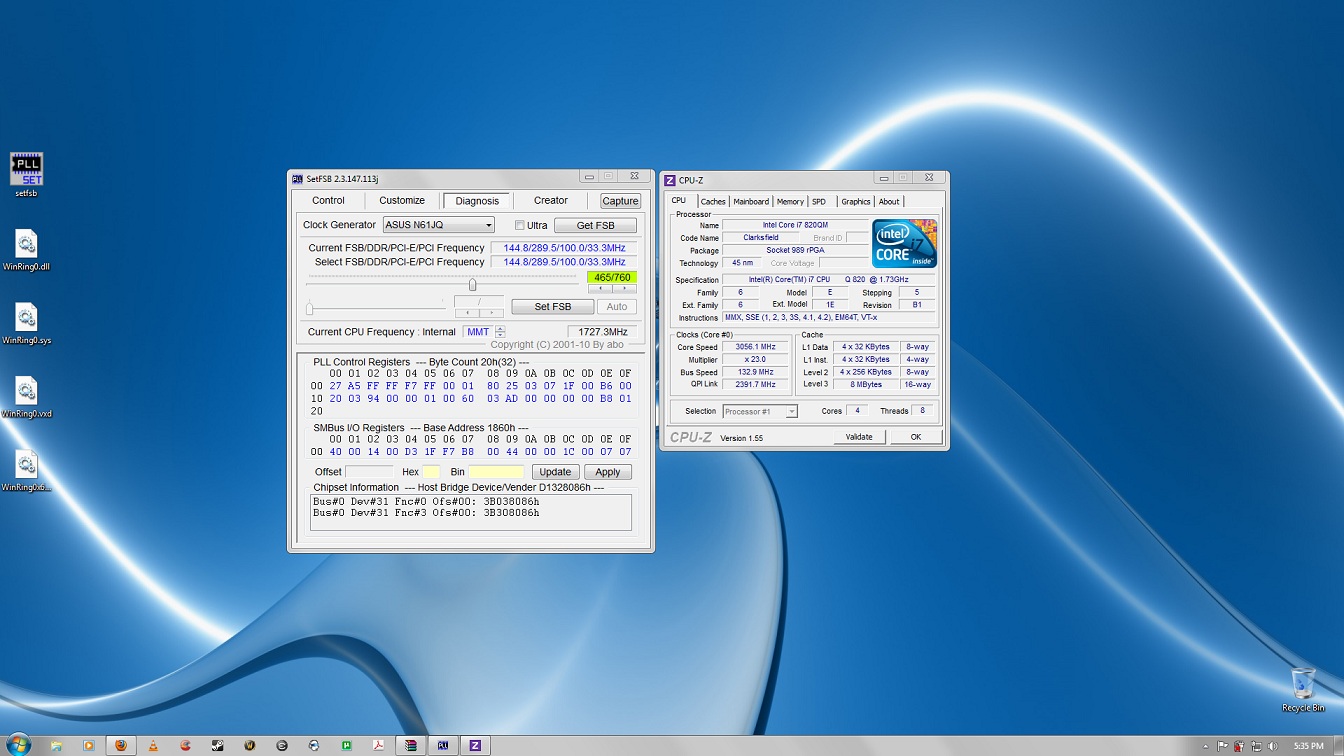Open the Memory tab in CPU-Z
The image size is (1344, 756).
(790, 202)
